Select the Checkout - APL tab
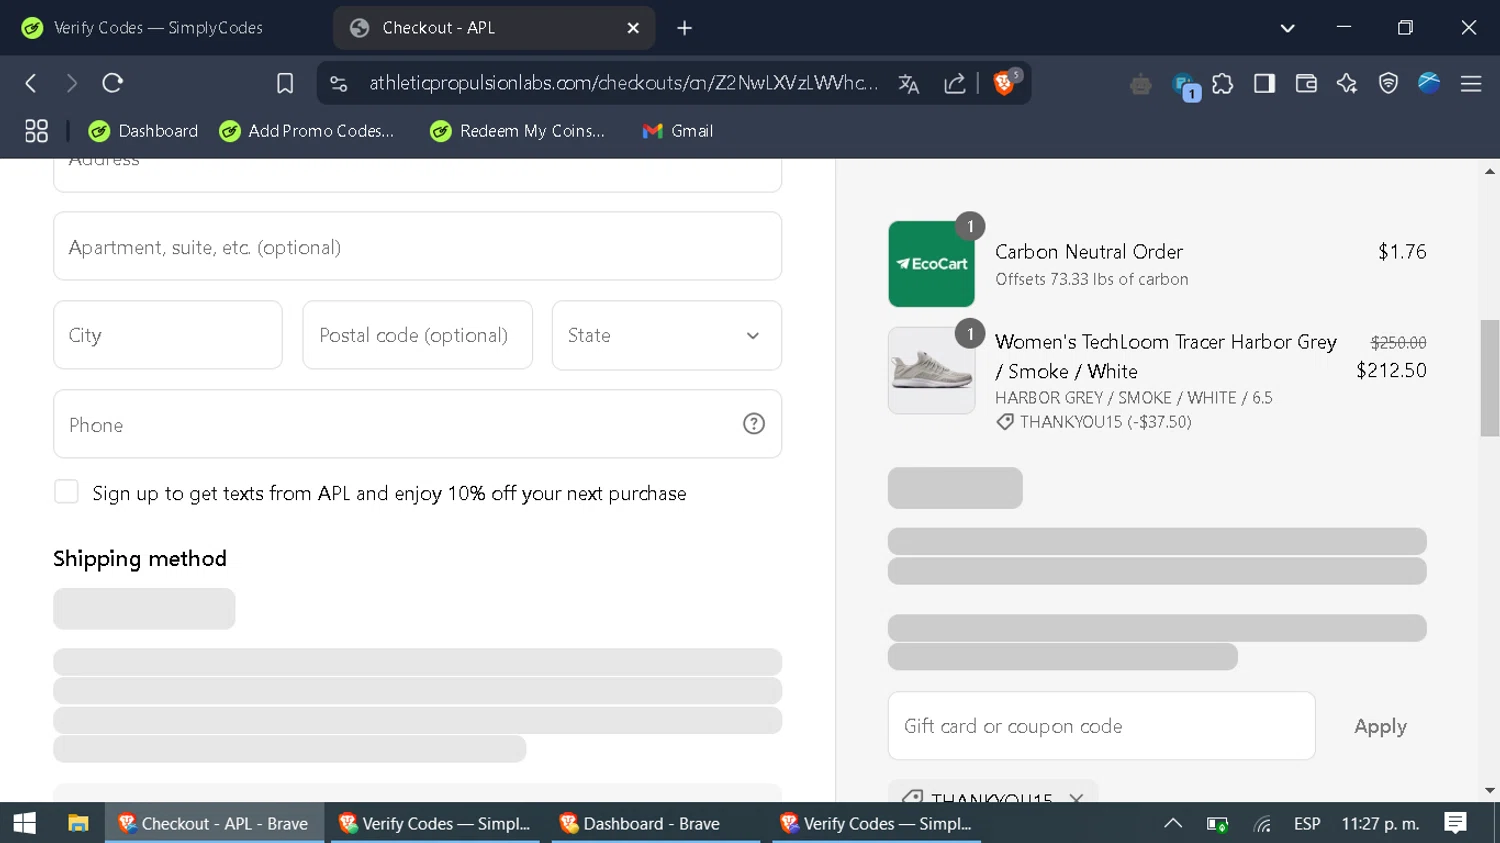The width and height of the screenshot is (1500, 843). (x=494, y=28)
